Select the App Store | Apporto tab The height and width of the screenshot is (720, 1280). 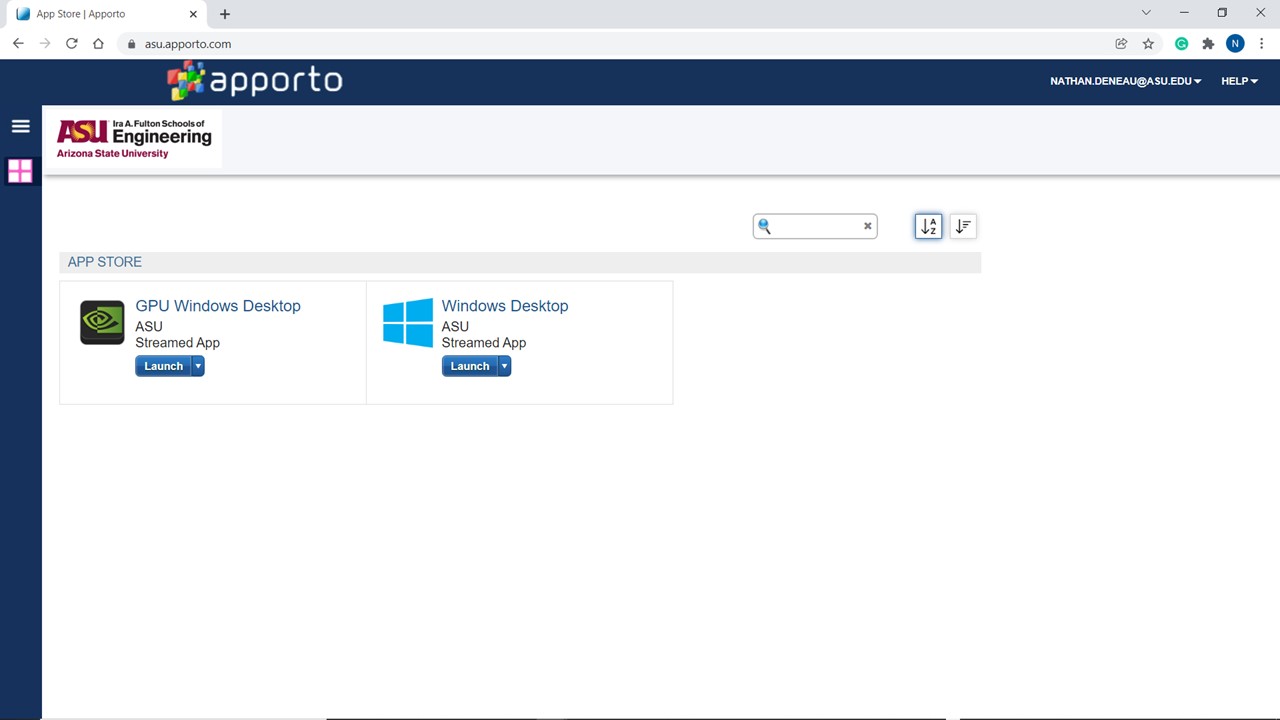point(106,14)
